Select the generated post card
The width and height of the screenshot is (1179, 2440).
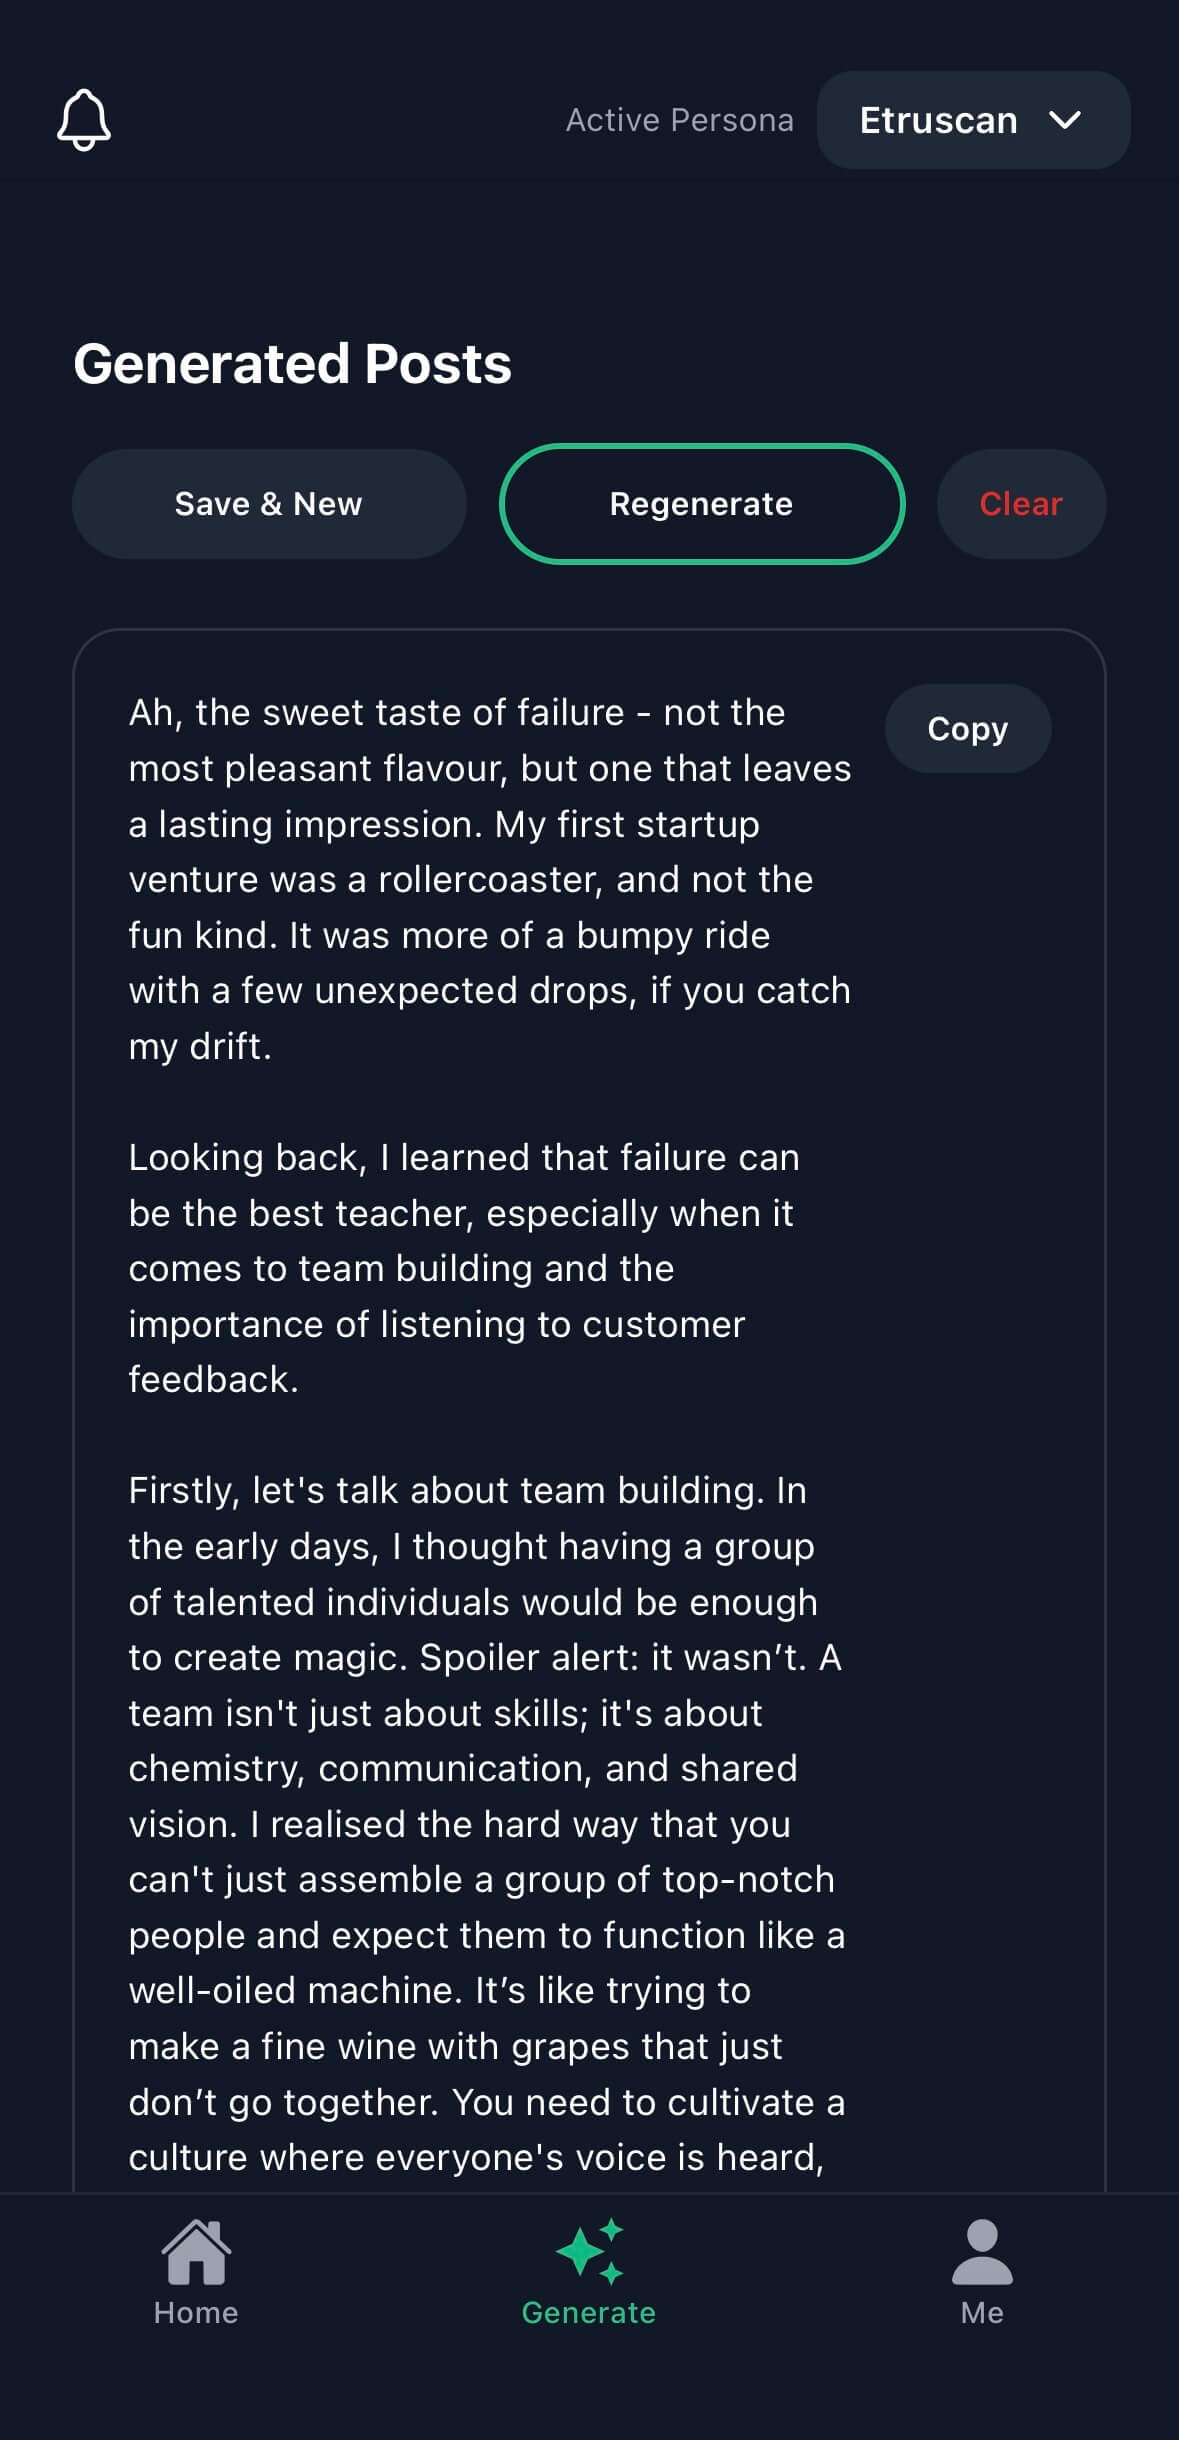pos(590,1400)
